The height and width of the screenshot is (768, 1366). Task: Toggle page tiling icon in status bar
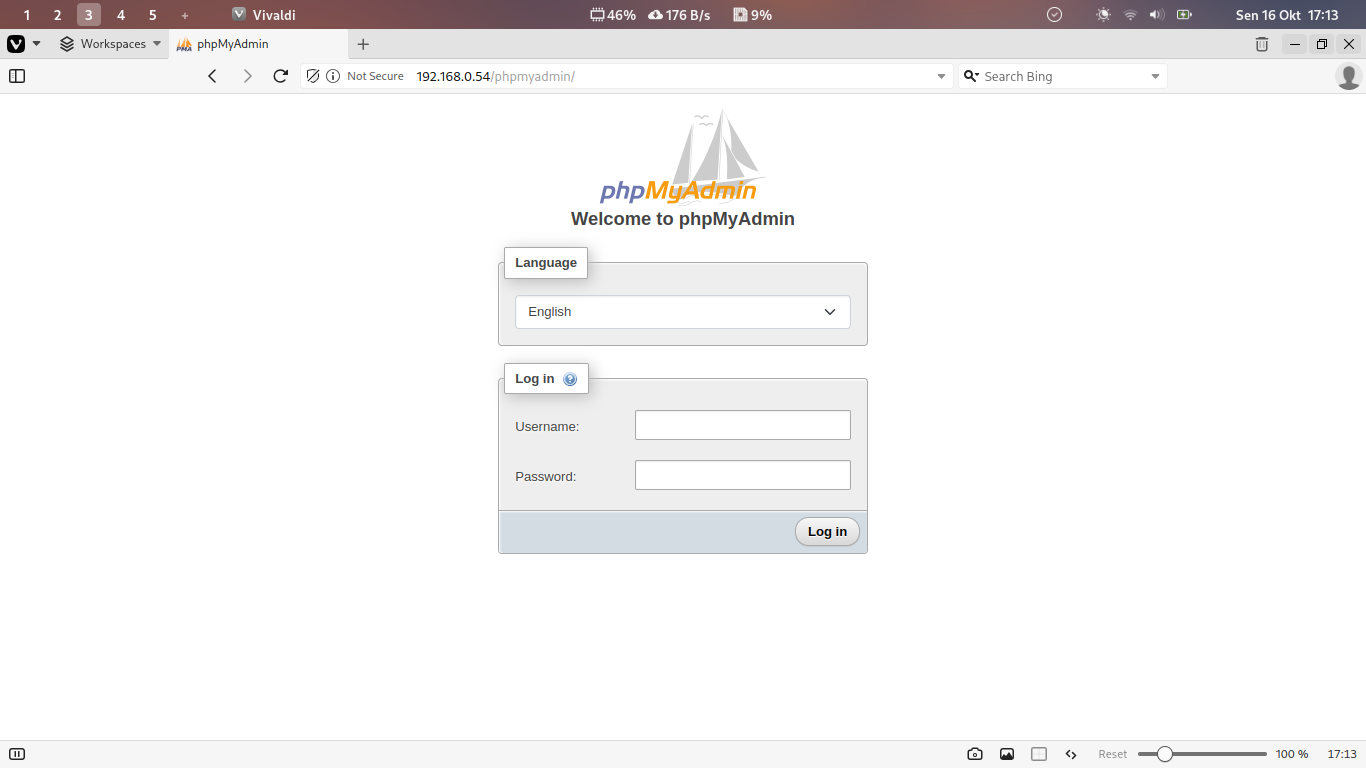[x=1039, y=754]
